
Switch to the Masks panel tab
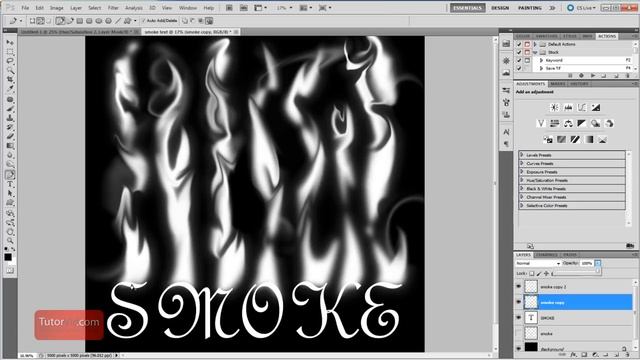click(x=558, y=84)
